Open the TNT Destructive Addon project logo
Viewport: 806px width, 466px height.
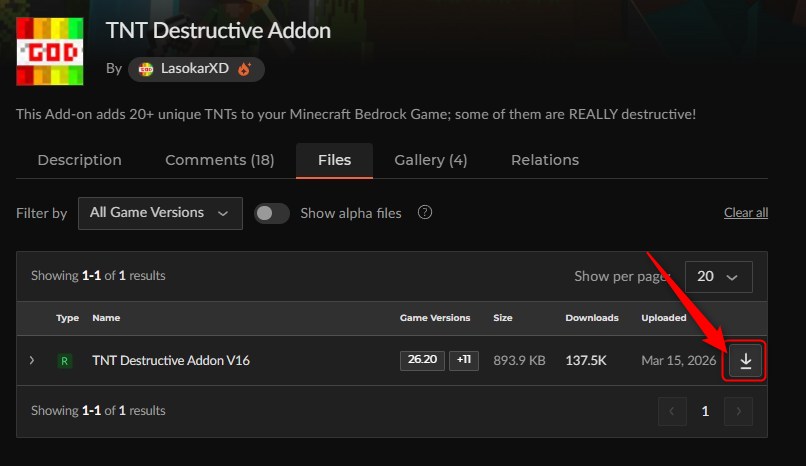(x=50, y=51)
